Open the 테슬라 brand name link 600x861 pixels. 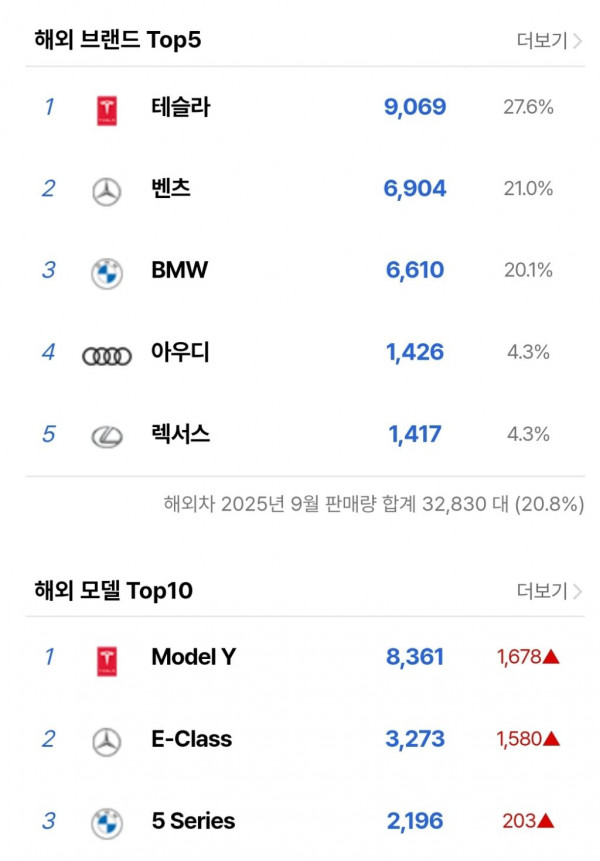181,107
